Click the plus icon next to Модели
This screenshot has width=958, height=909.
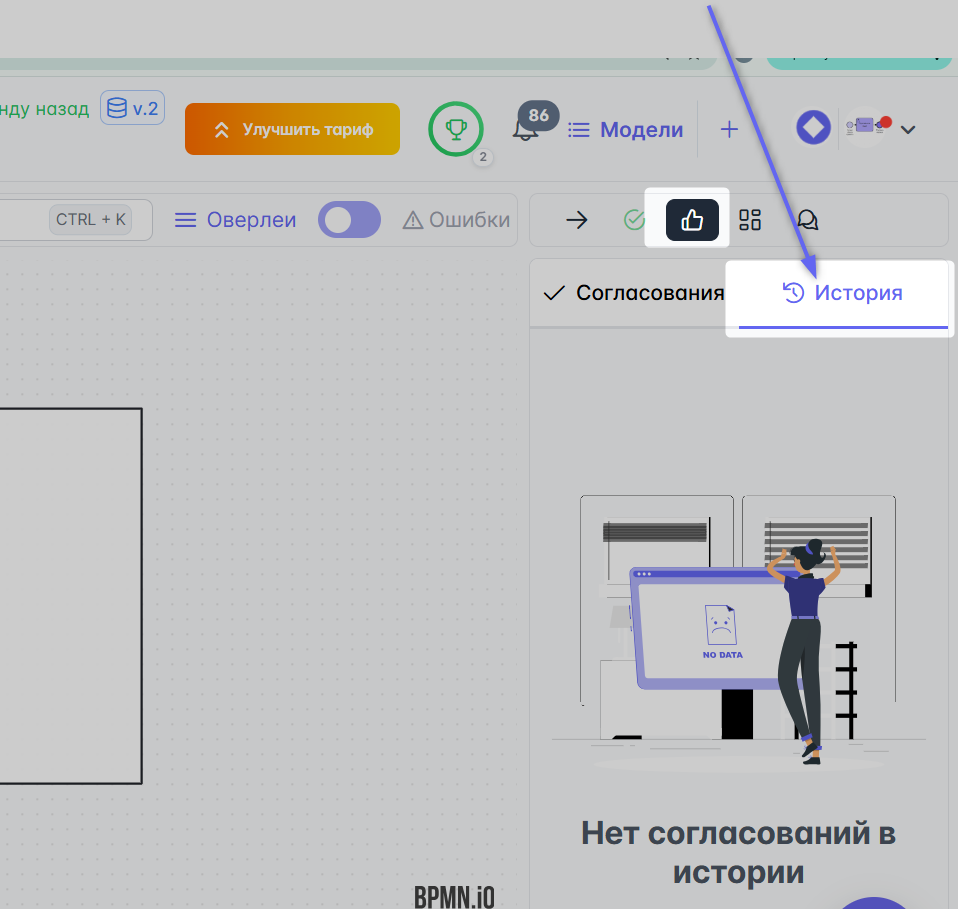(729, 129)
